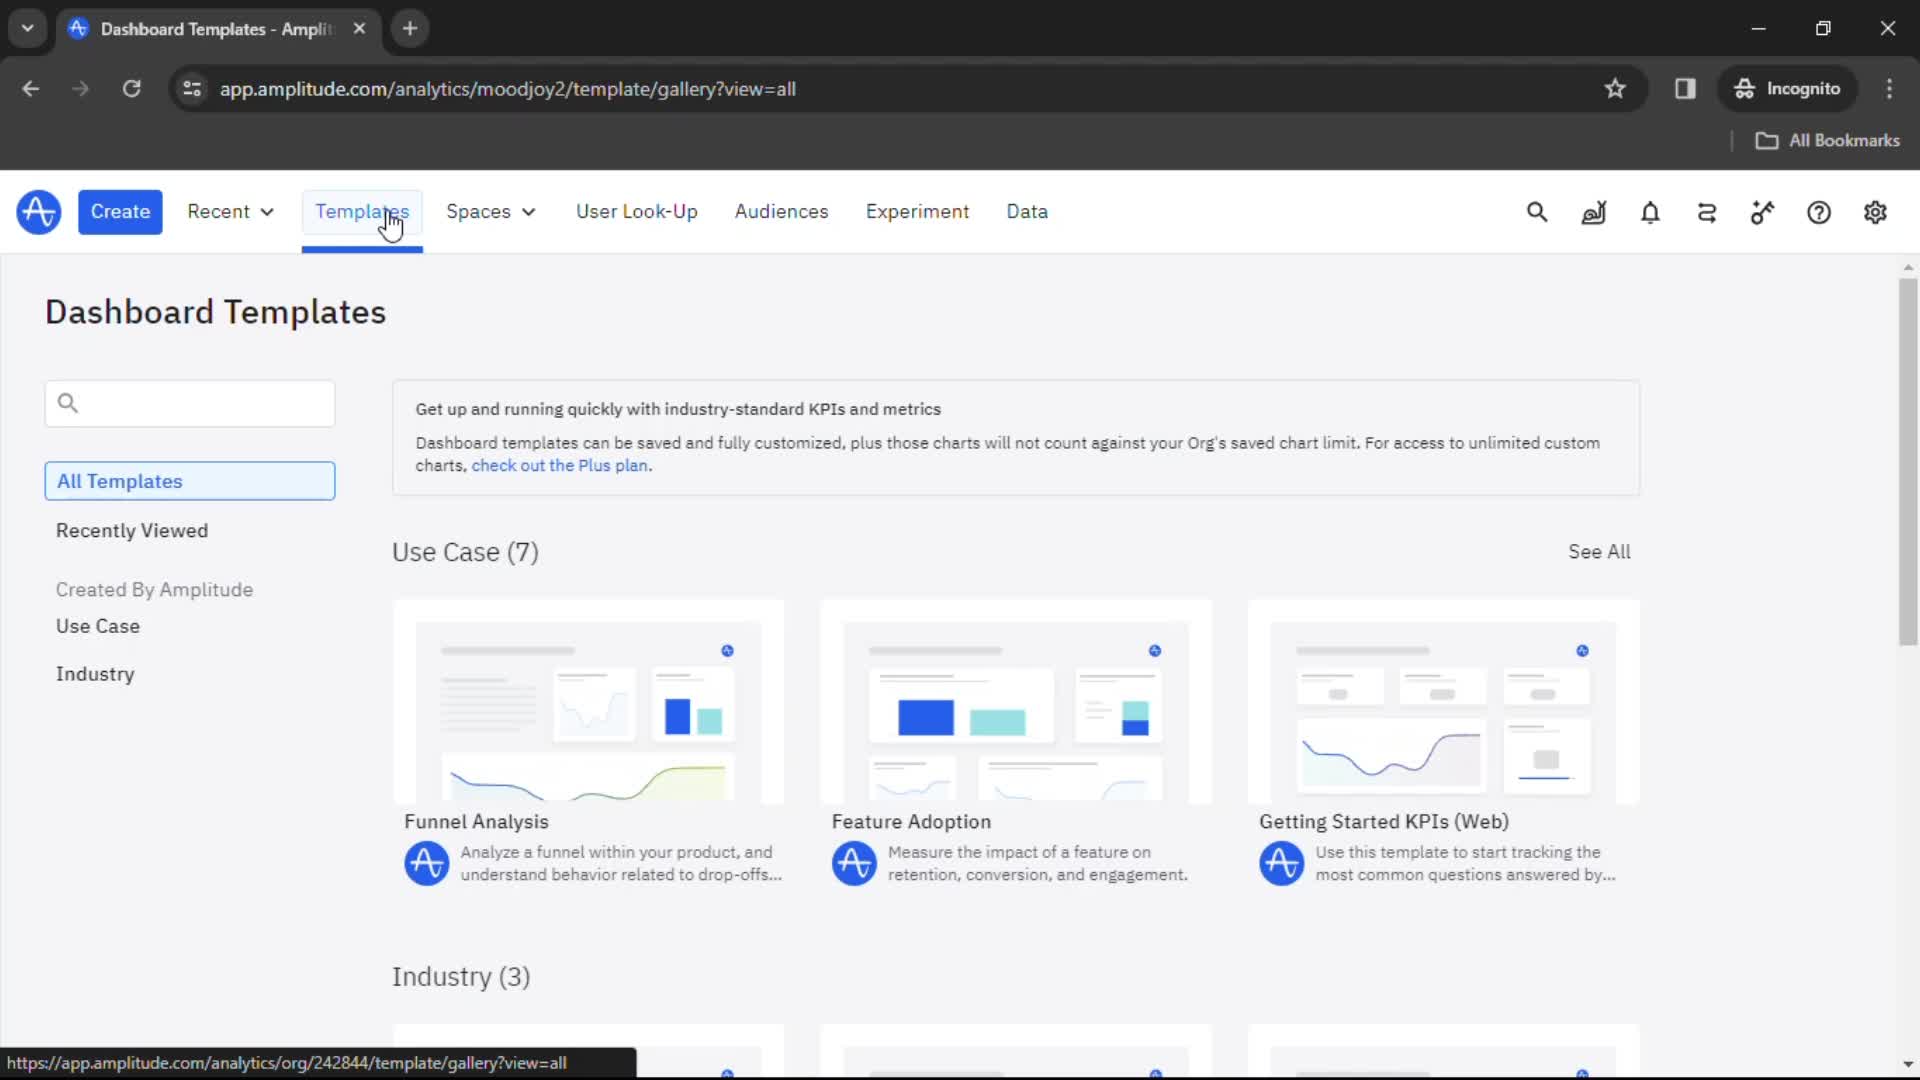Viewport: 1920px width, 1080px height.
Task: Click the Amplitude home logo icon
Action: click(37, 211)
